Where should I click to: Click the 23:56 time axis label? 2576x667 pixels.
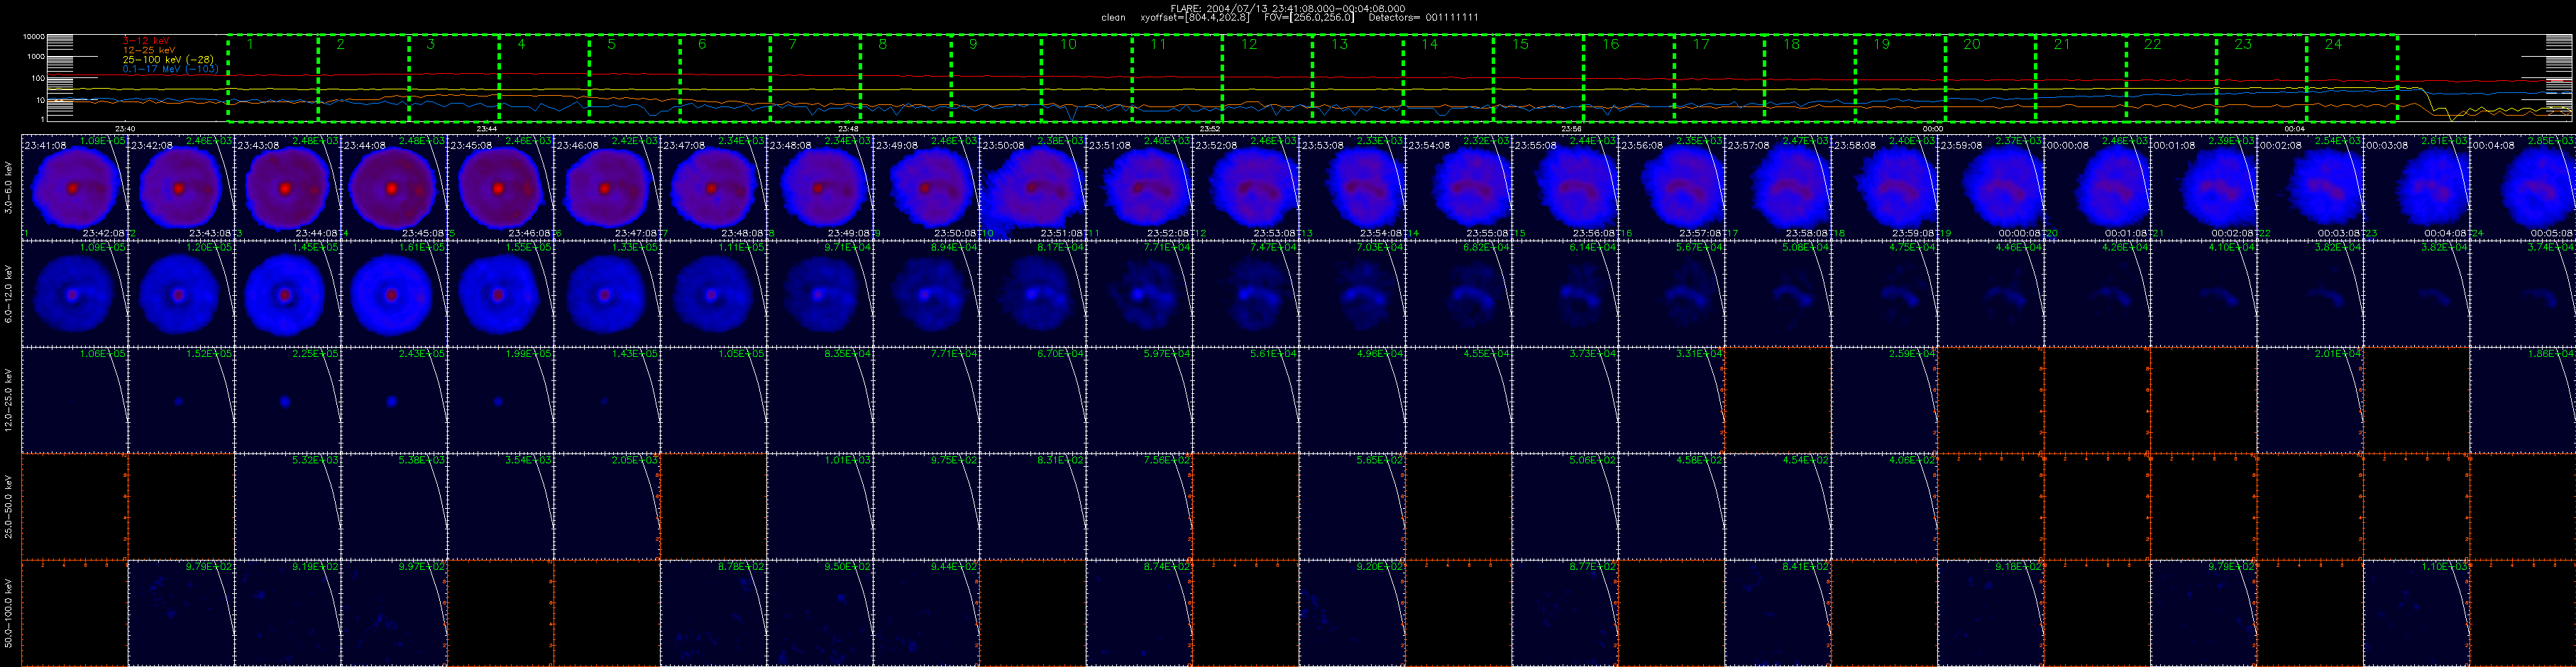pos(1571,128)
